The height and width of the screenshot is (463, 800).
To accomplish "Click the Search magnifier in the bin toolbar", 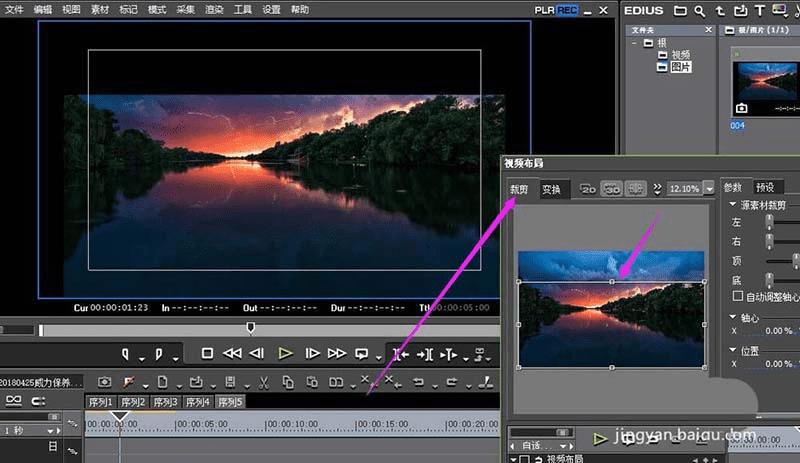I will tap(699, 10).
